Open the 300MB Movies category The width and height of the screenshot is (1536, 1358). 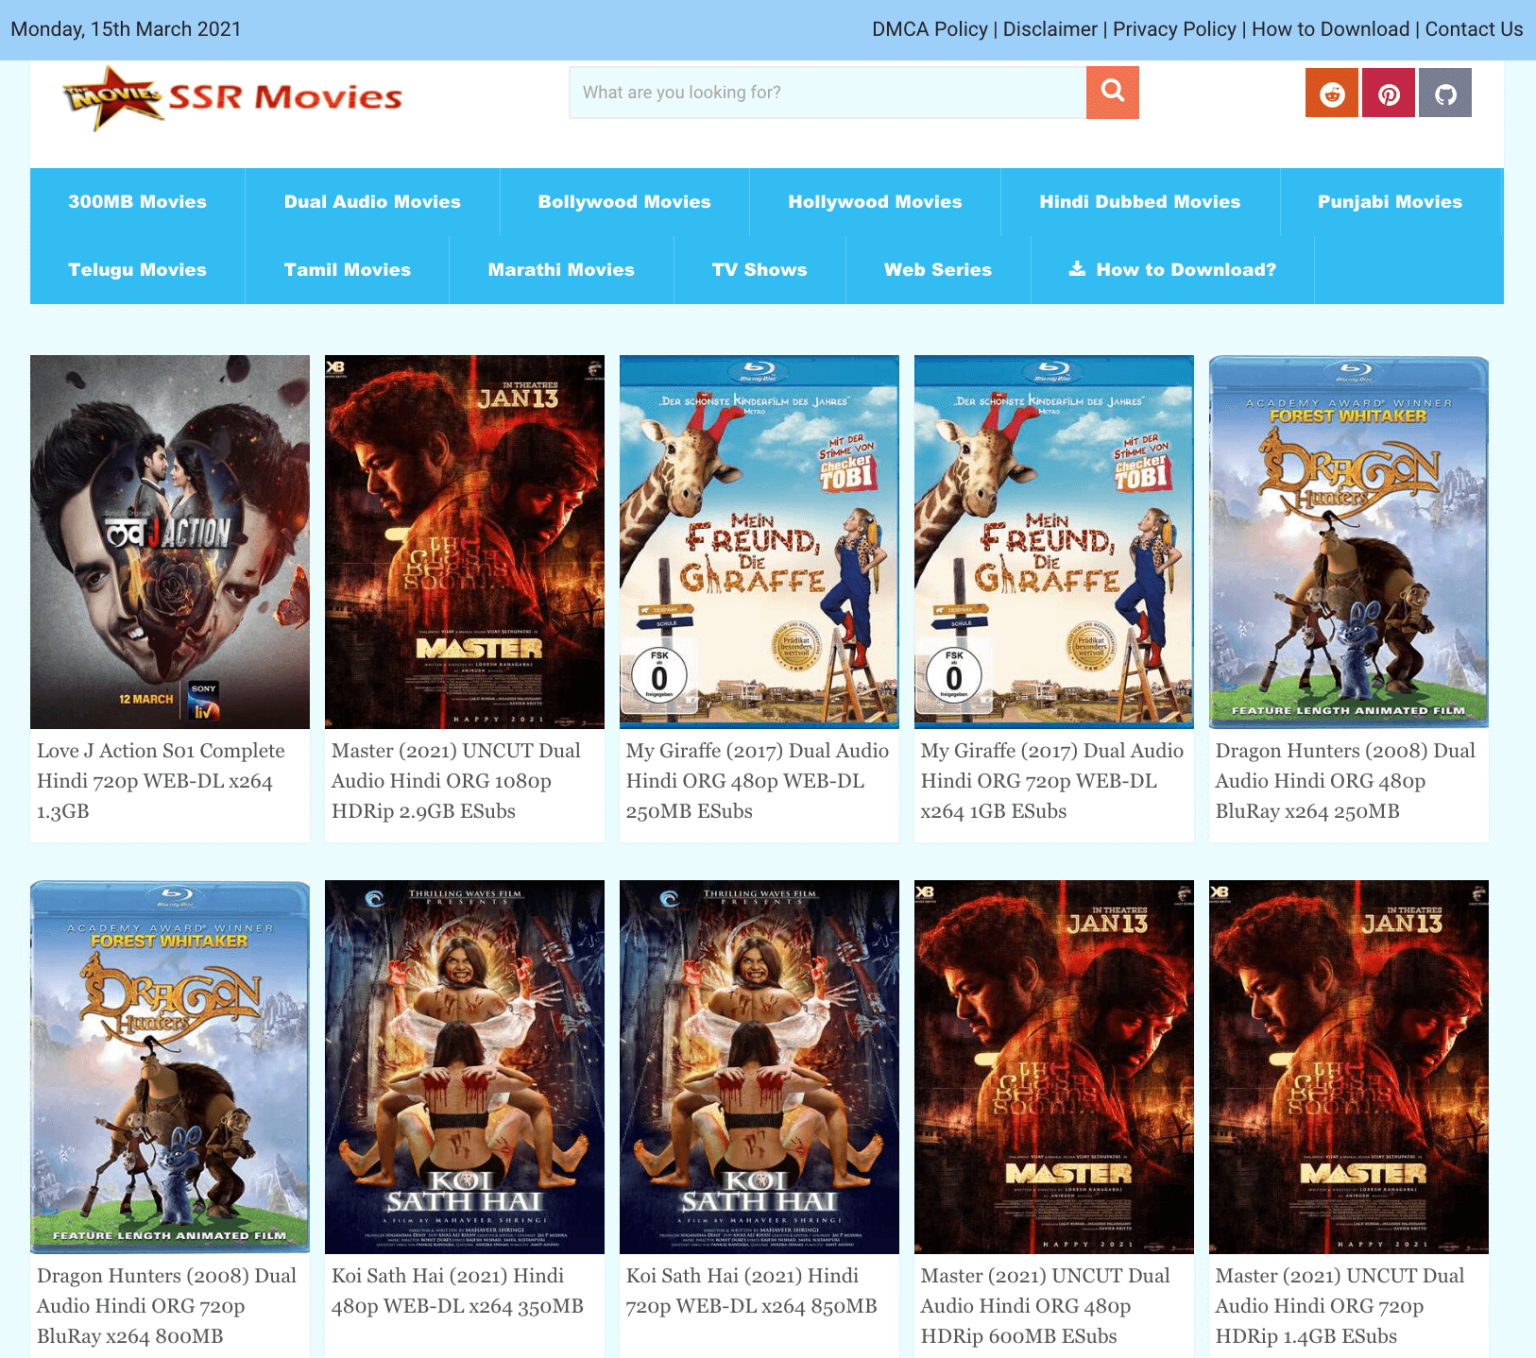pyautogui.click(x=137, y=201)
